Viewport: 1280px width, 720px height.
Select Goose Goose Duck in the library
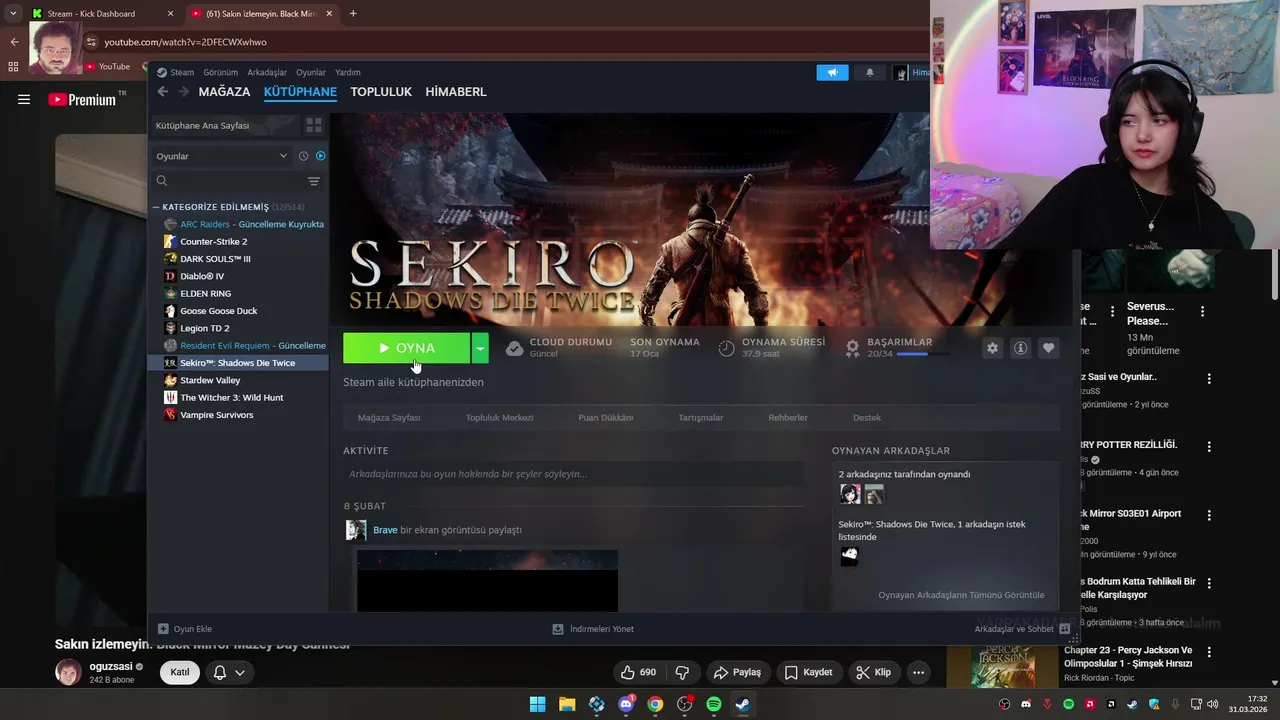tap(218, 311)
